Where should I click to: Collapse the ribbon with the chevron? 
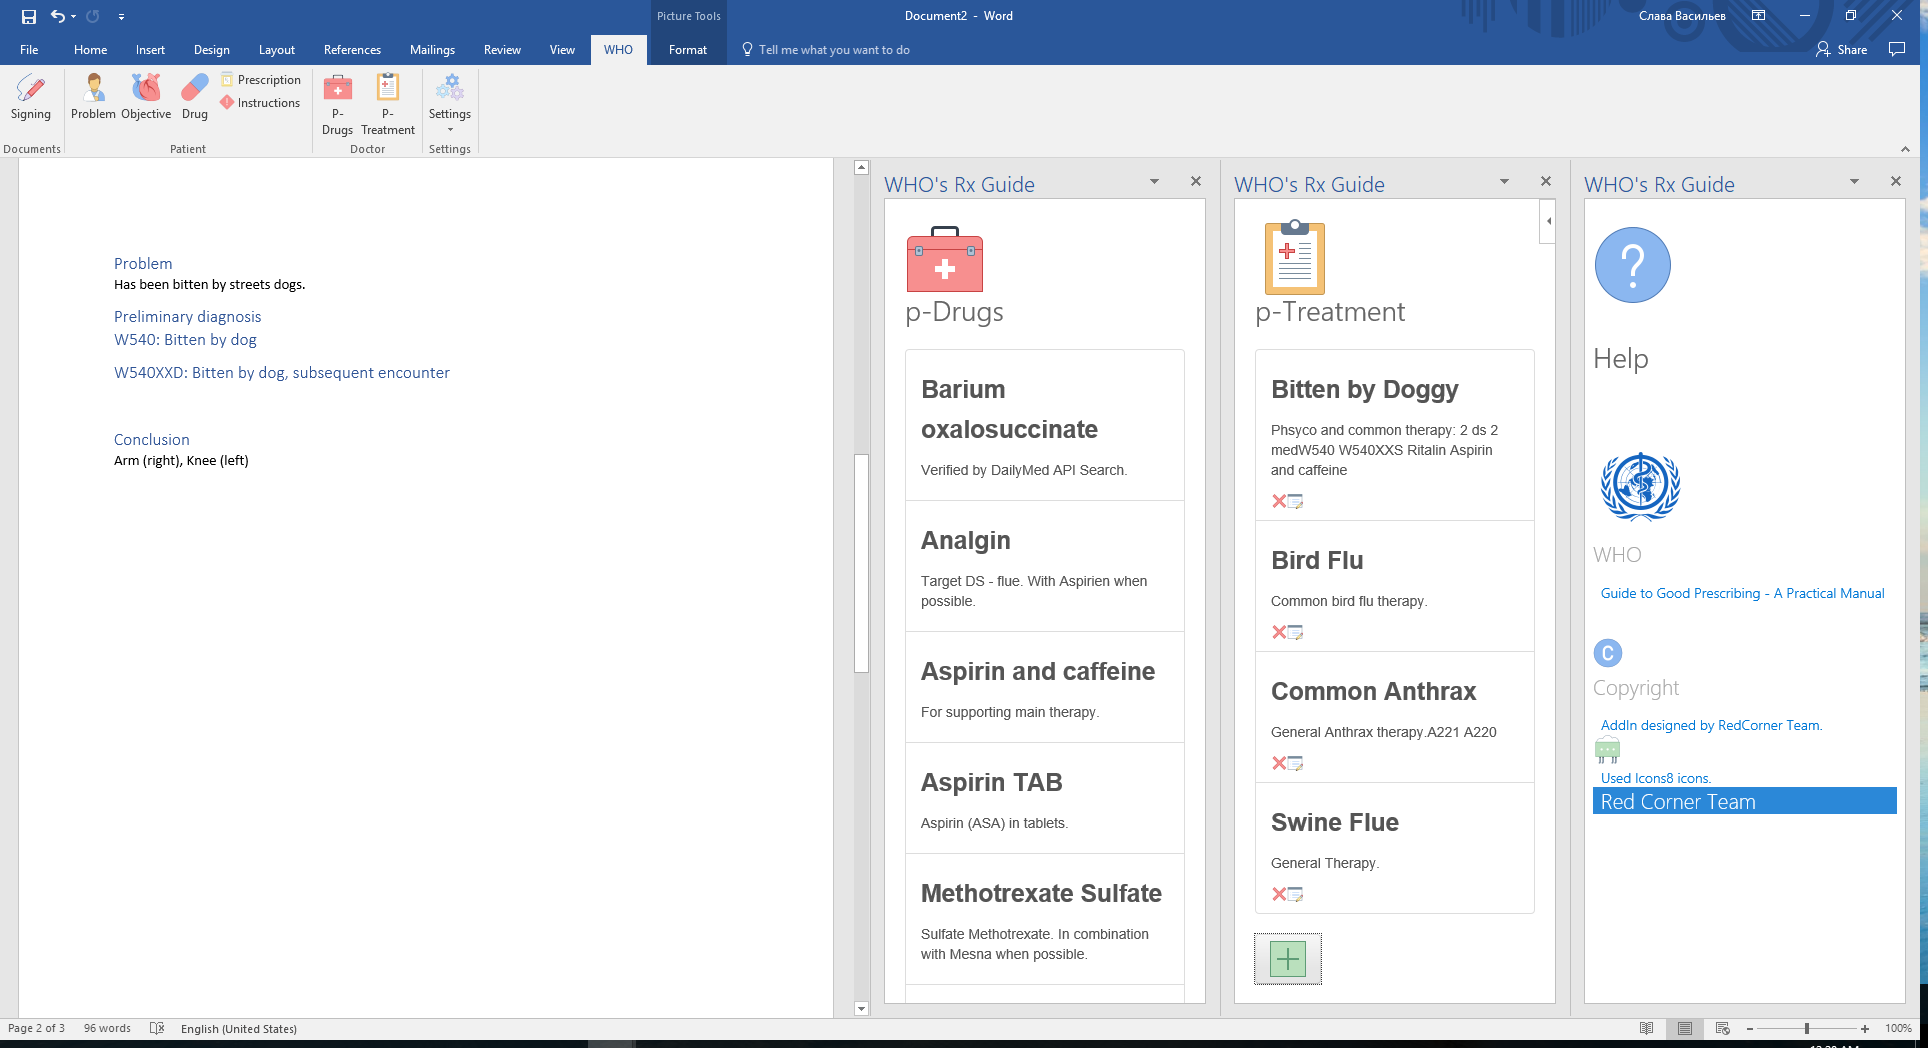(1905, 149)
